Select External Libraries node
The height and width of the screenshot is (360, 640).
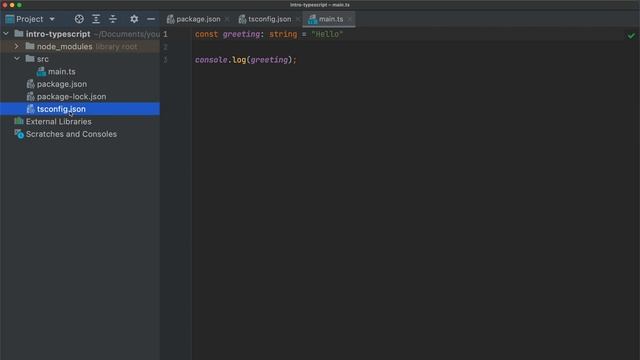(x=58, y=122)
